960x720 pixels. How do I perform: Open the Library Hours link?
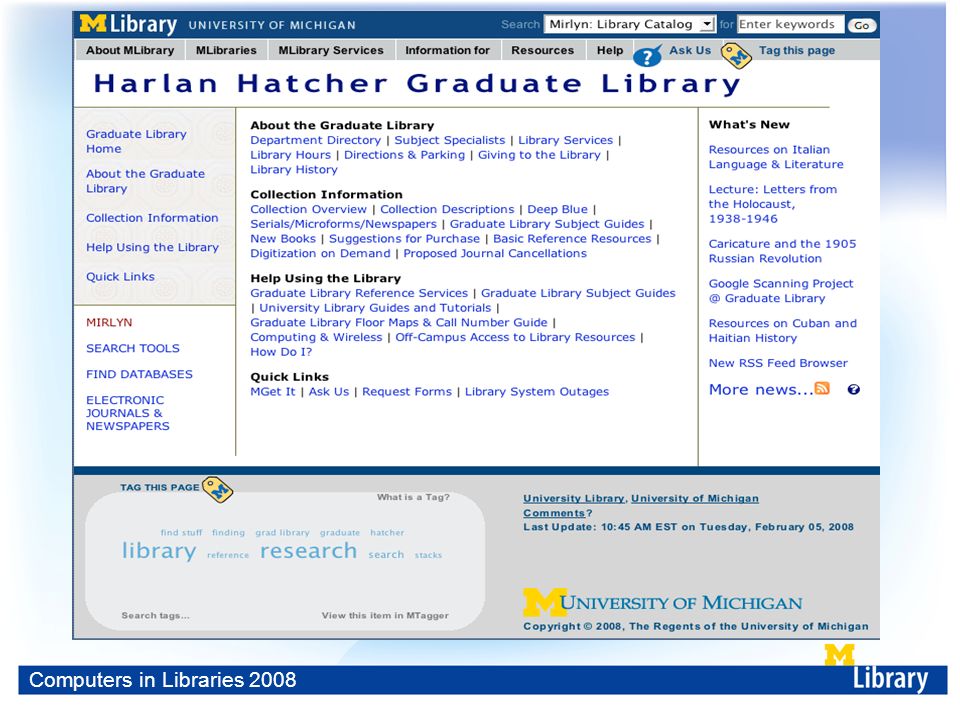(290, 155)
